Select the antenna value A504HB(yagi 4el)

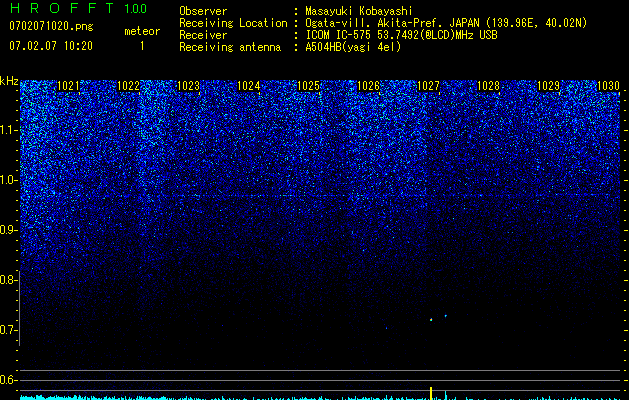353,47
